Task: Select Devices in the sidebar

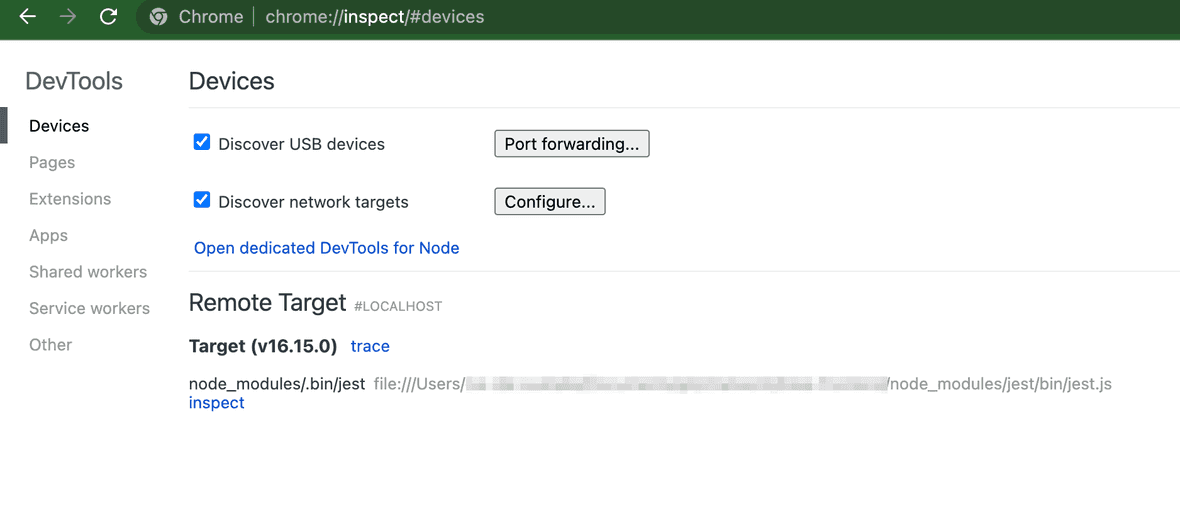Action: 59,126
